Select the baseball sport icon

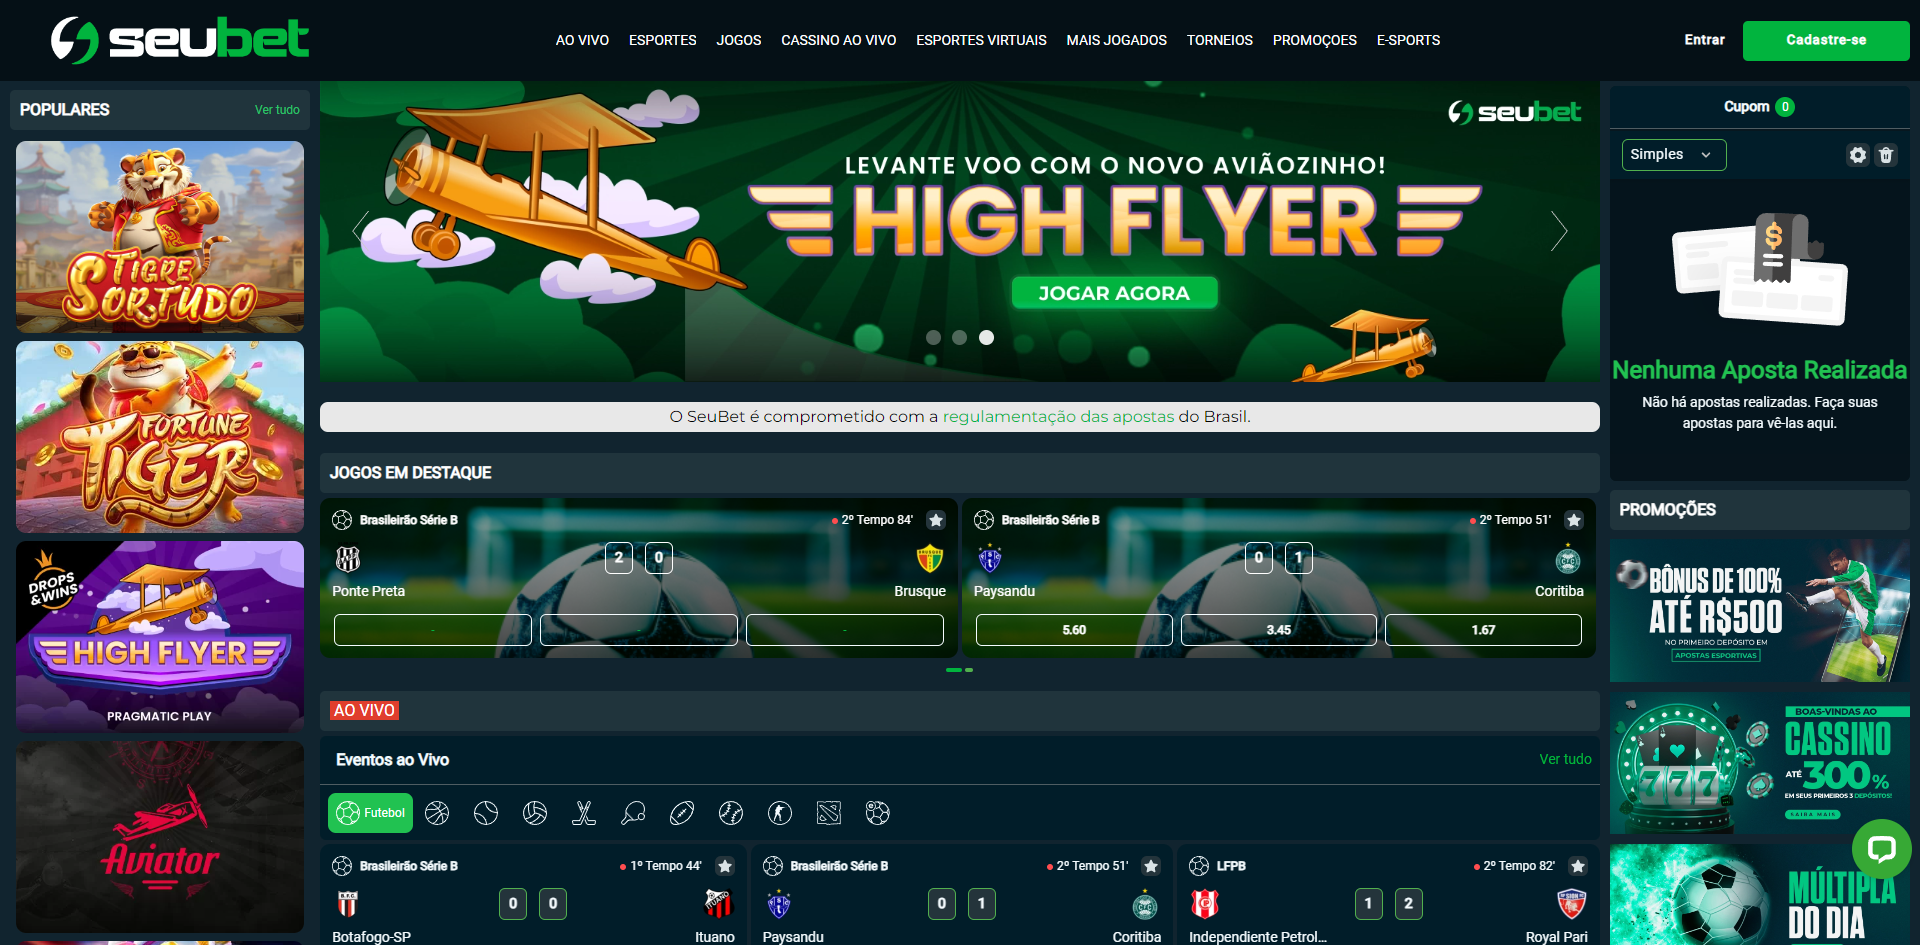pos(731,813)
